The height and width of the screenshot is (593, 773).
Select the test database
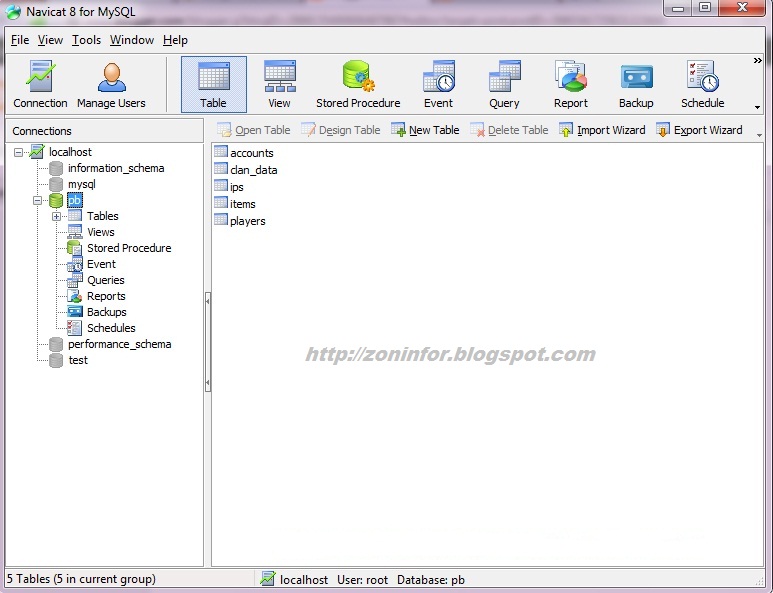click(78, 360)
